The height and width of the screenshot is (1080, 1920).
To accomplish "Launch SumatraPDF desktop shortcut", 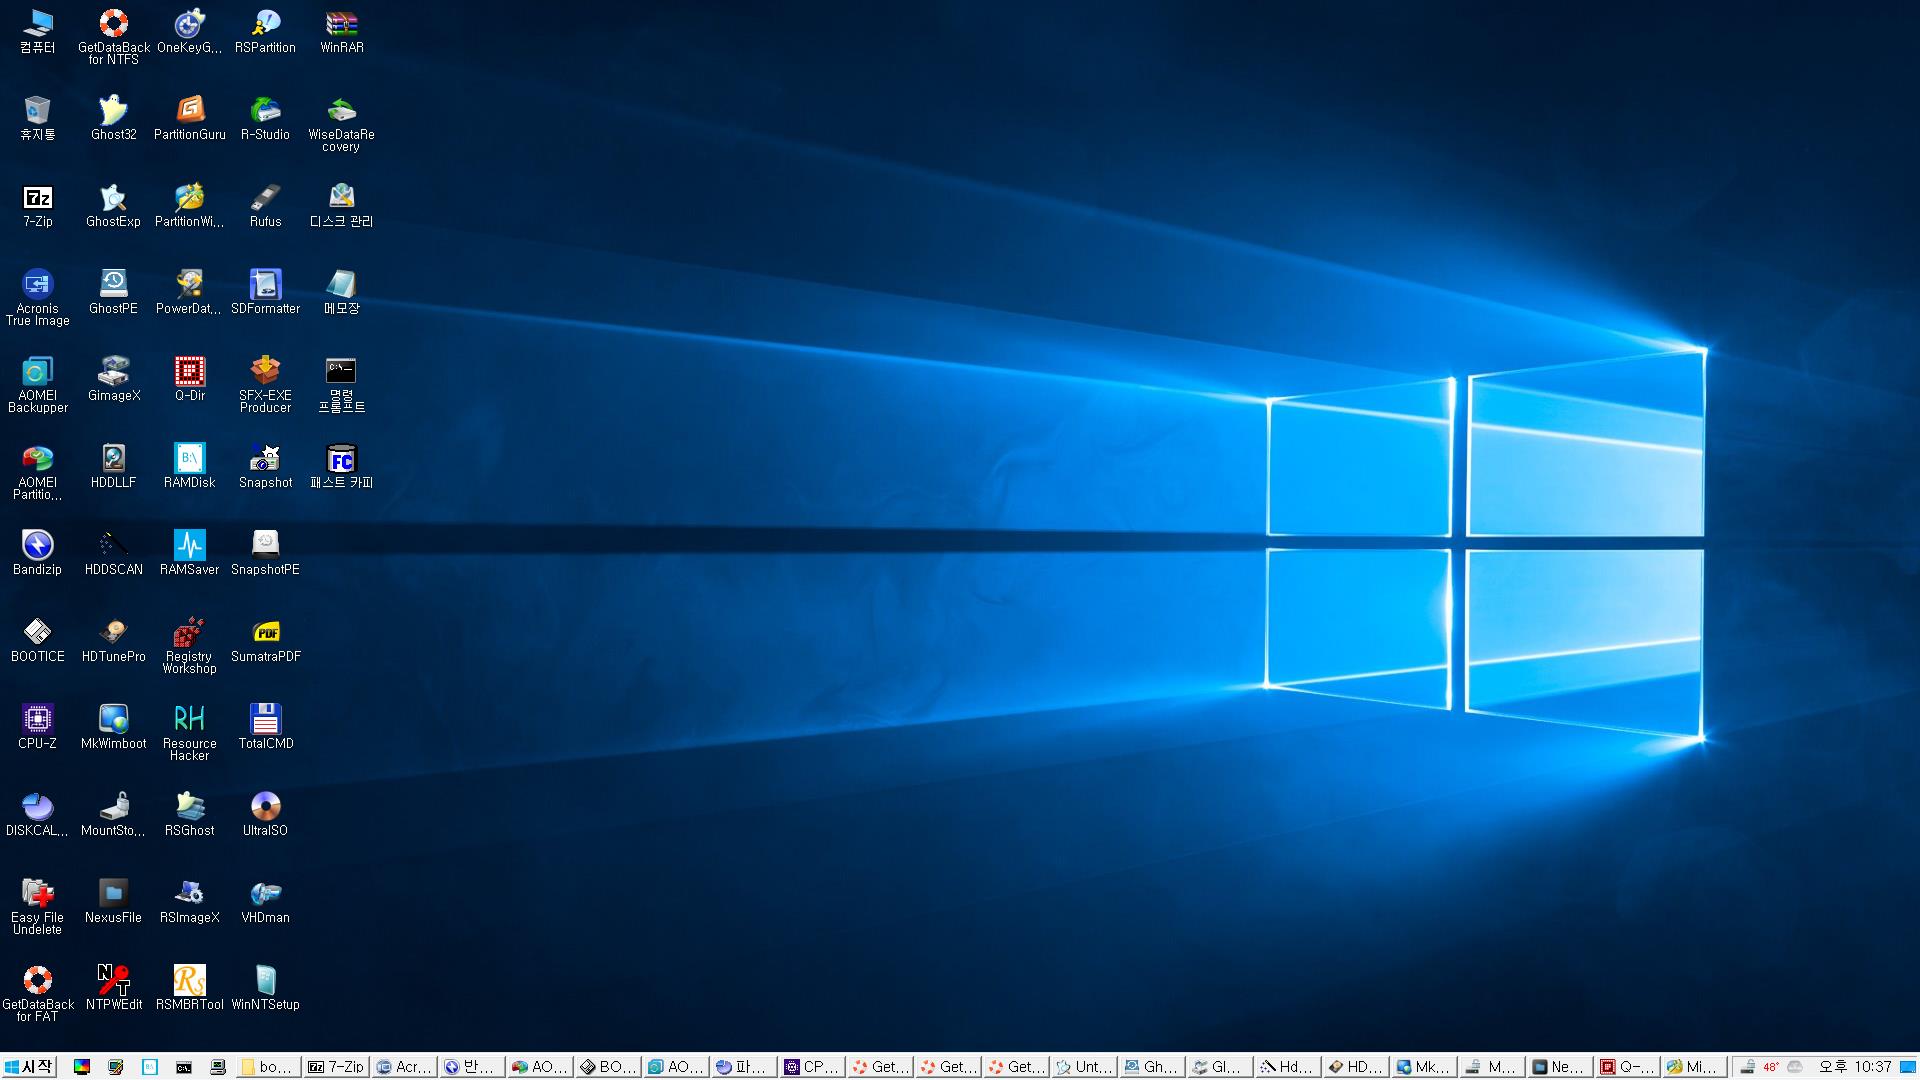I will point(266,640).
